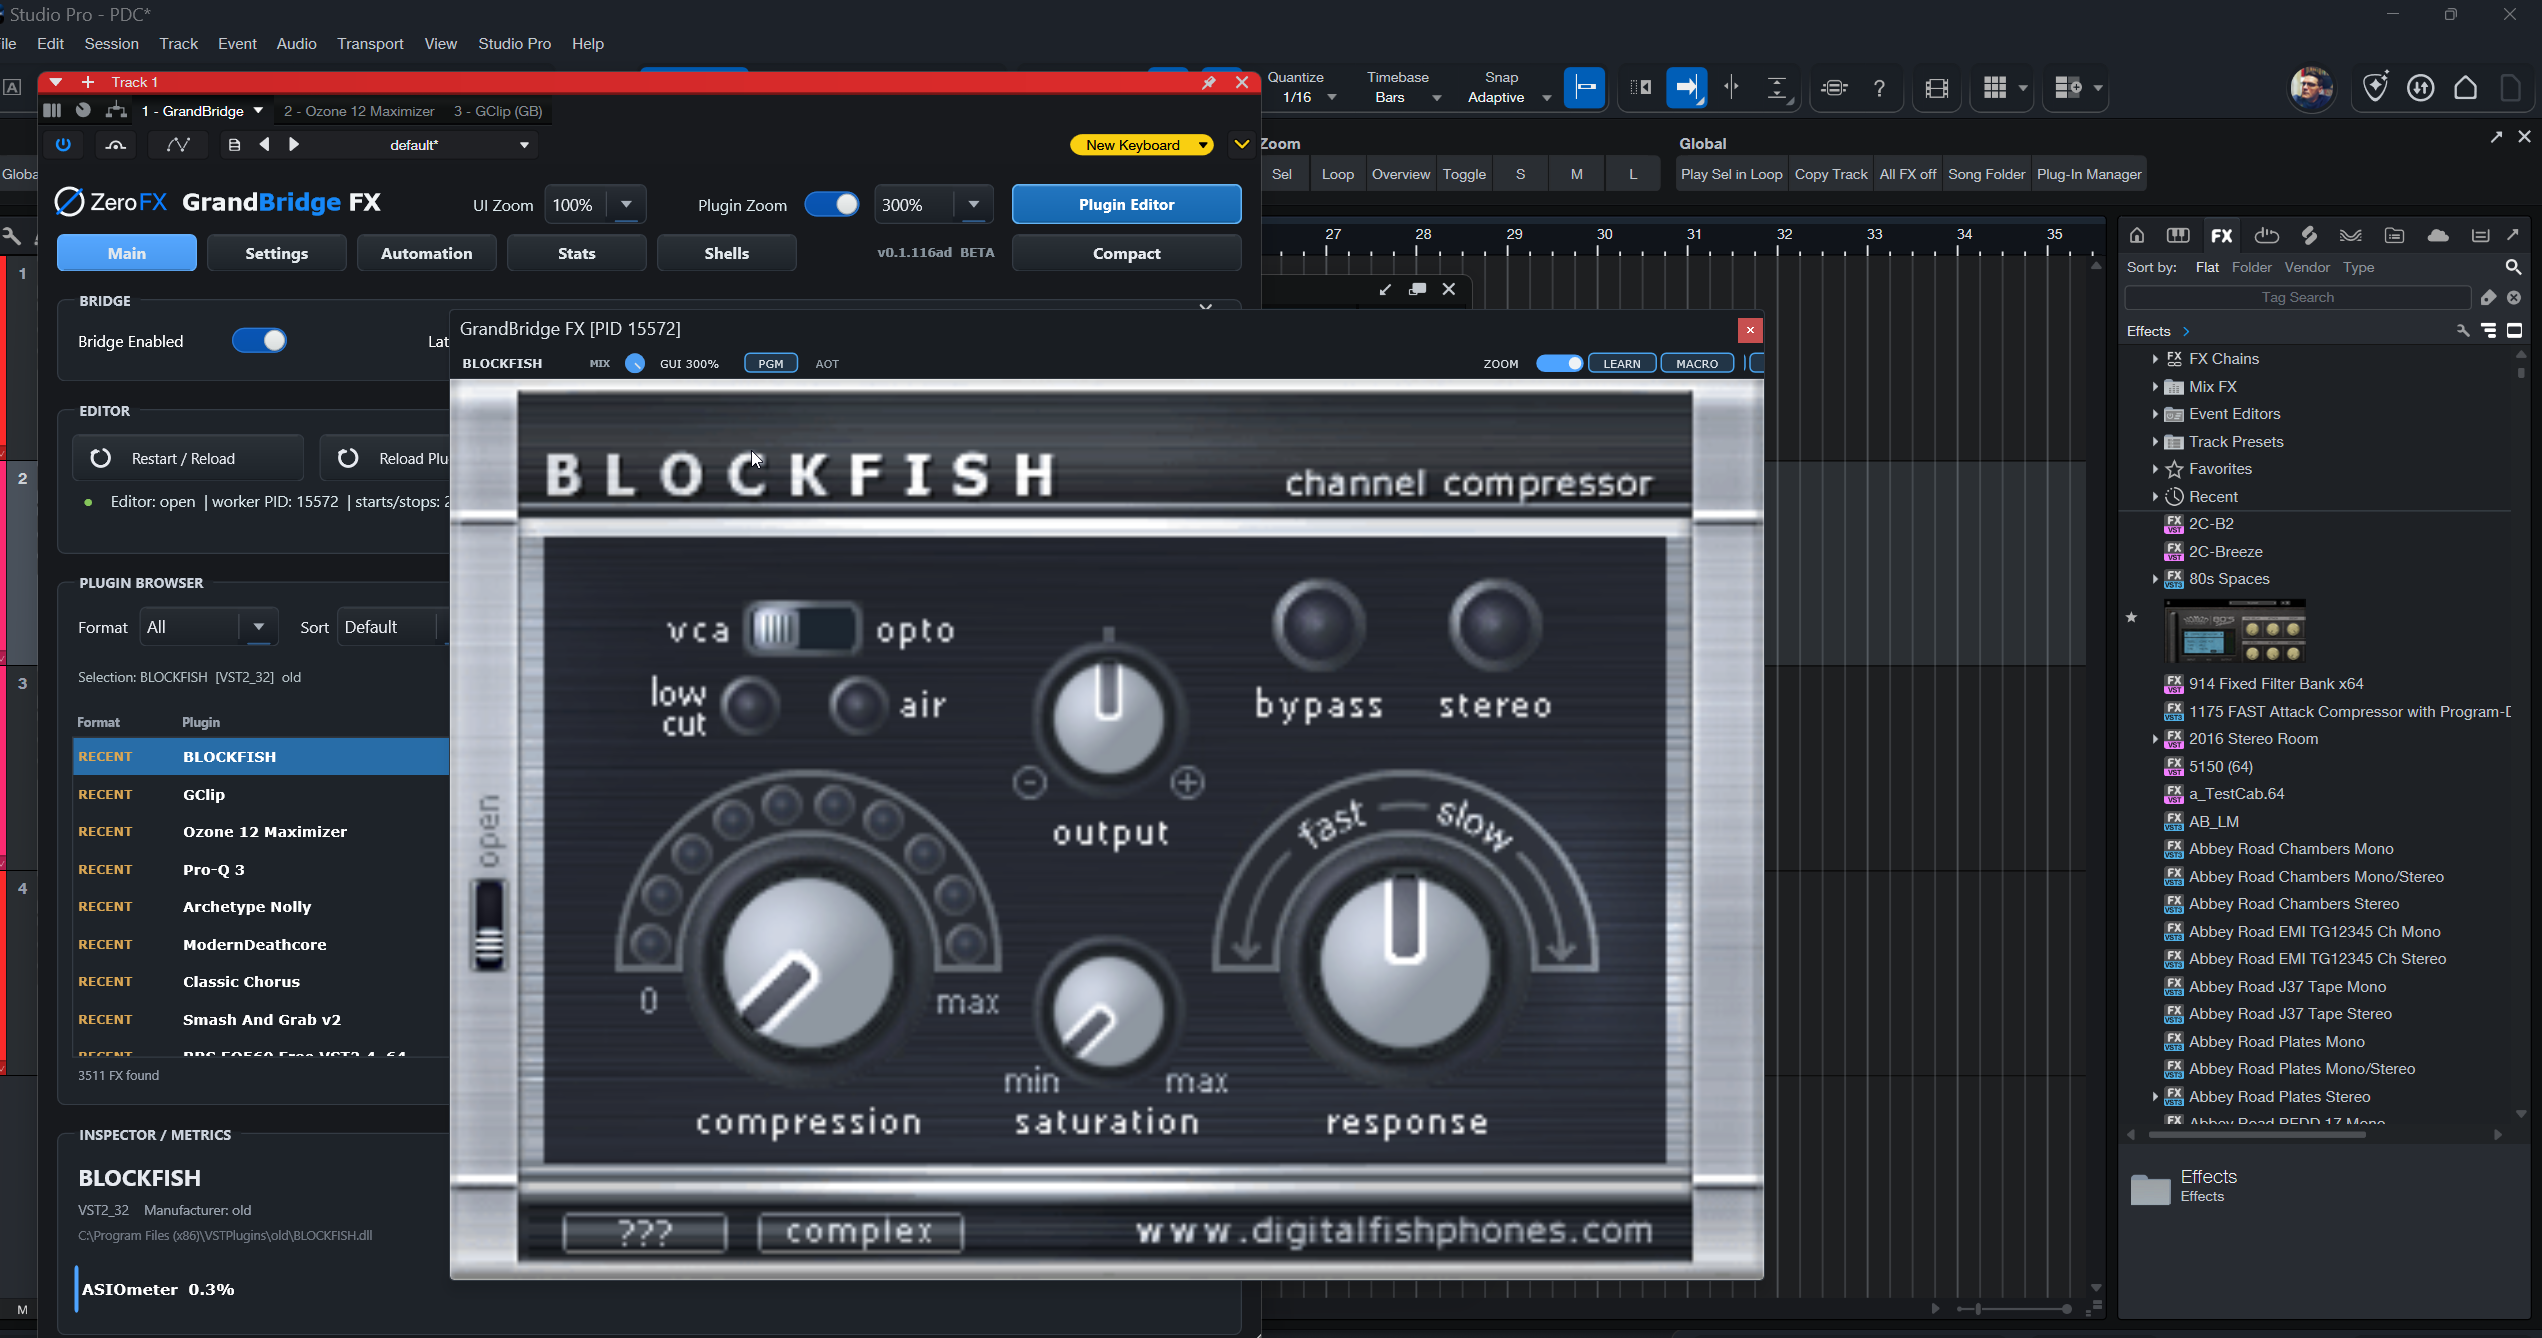This screenshot has height=1338, width=2542.
Task: Open the automation curve icon in plugin header
Action: coord(178,145)
